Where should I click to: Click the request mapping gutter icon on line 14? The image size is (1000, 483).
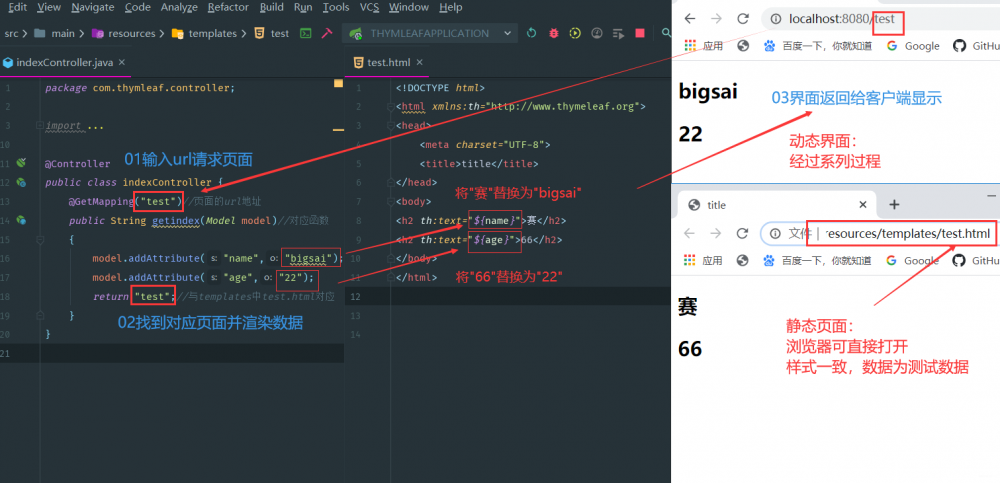point(21,220)
